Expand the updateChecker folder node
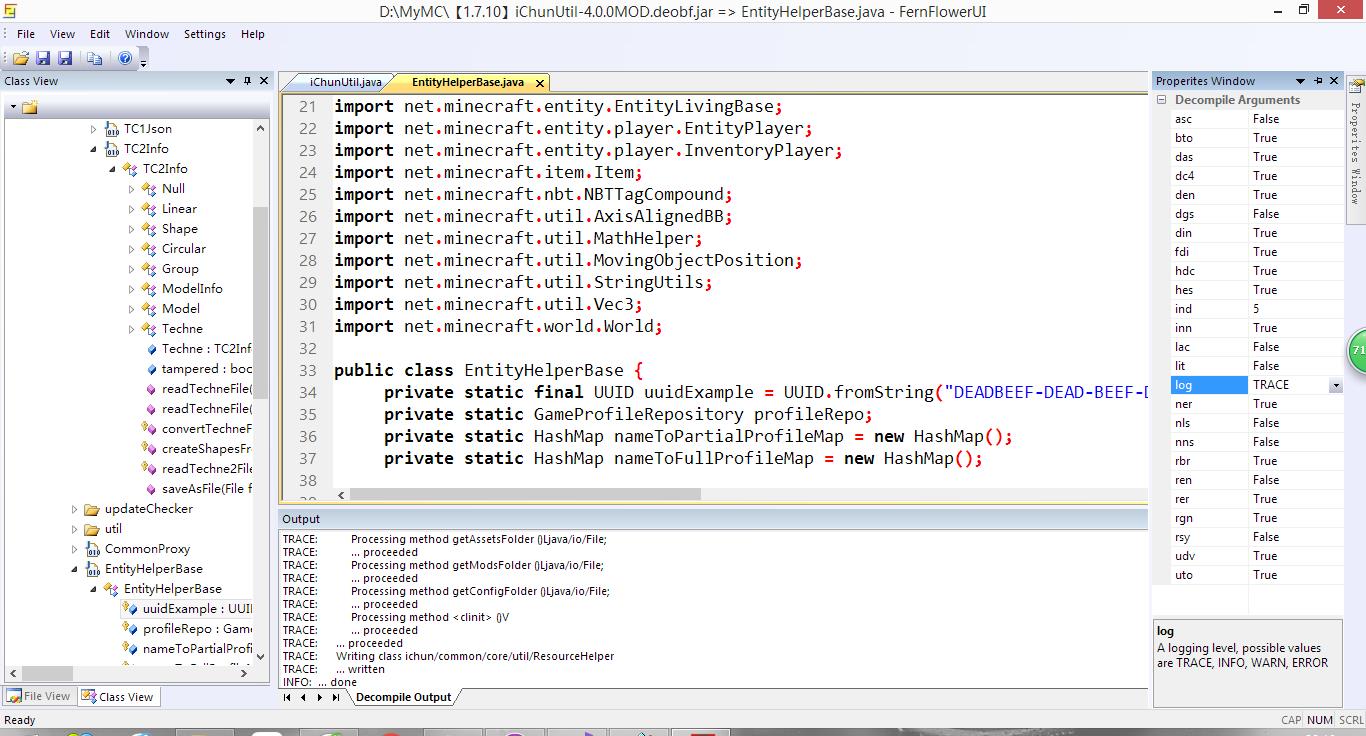Screen dimensions: 1366x736 (74, 509)
